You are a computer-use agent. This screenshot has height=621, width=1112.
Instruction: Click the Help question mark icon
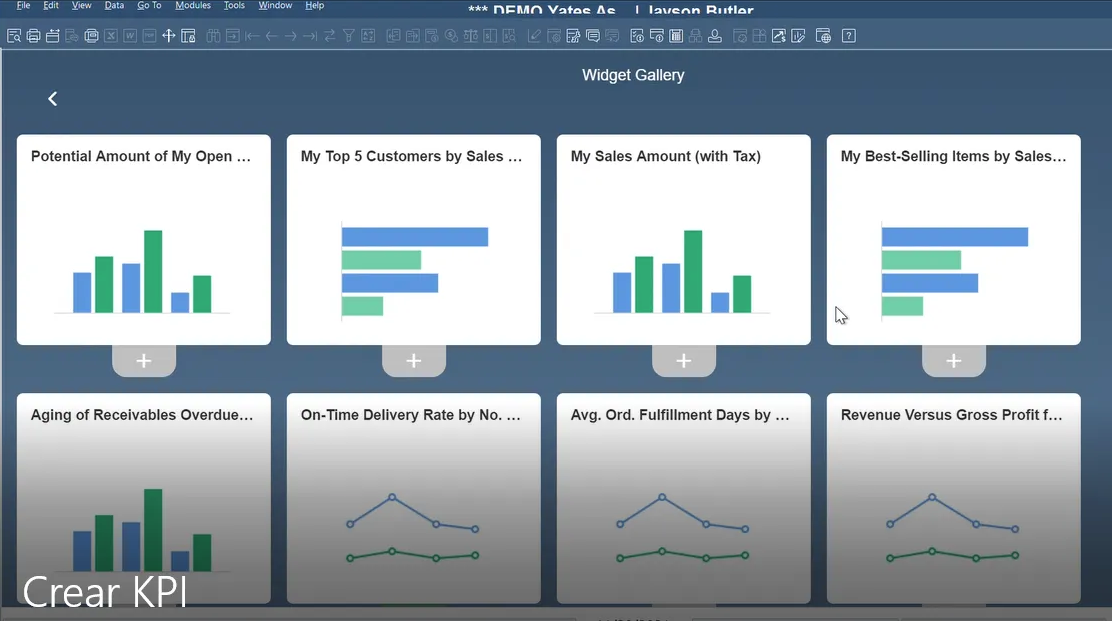(849, 36)
